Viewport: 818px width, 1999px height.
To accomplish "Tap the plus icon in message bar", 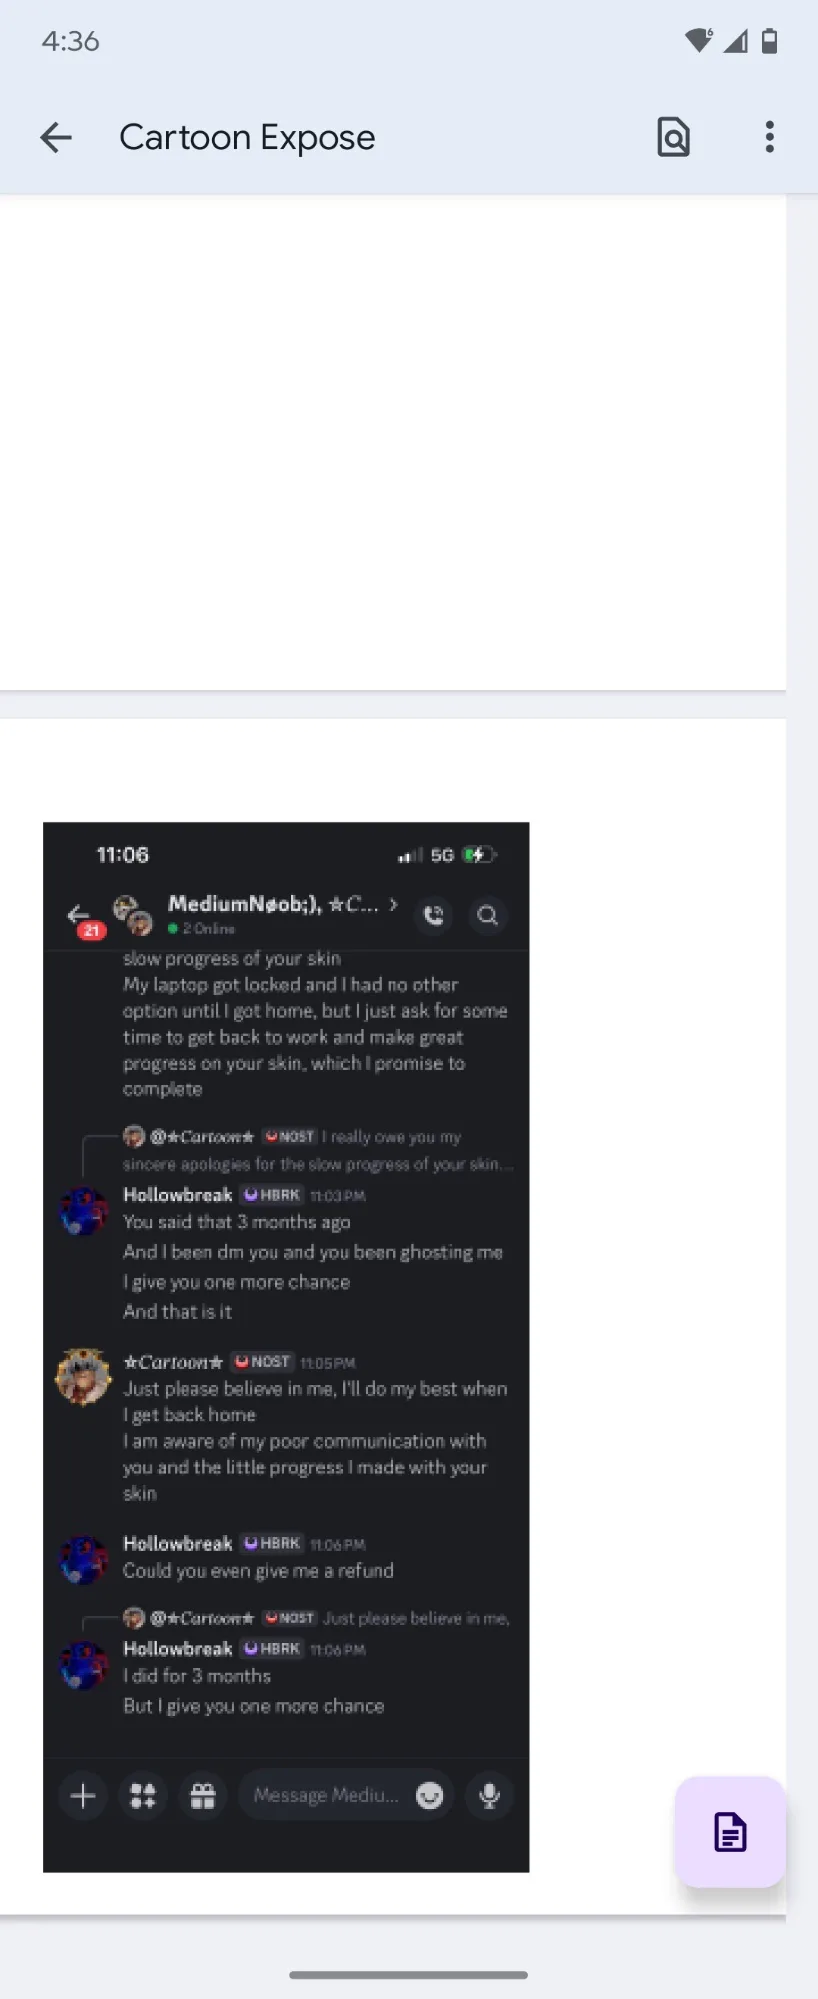I will click(83, 1796).
